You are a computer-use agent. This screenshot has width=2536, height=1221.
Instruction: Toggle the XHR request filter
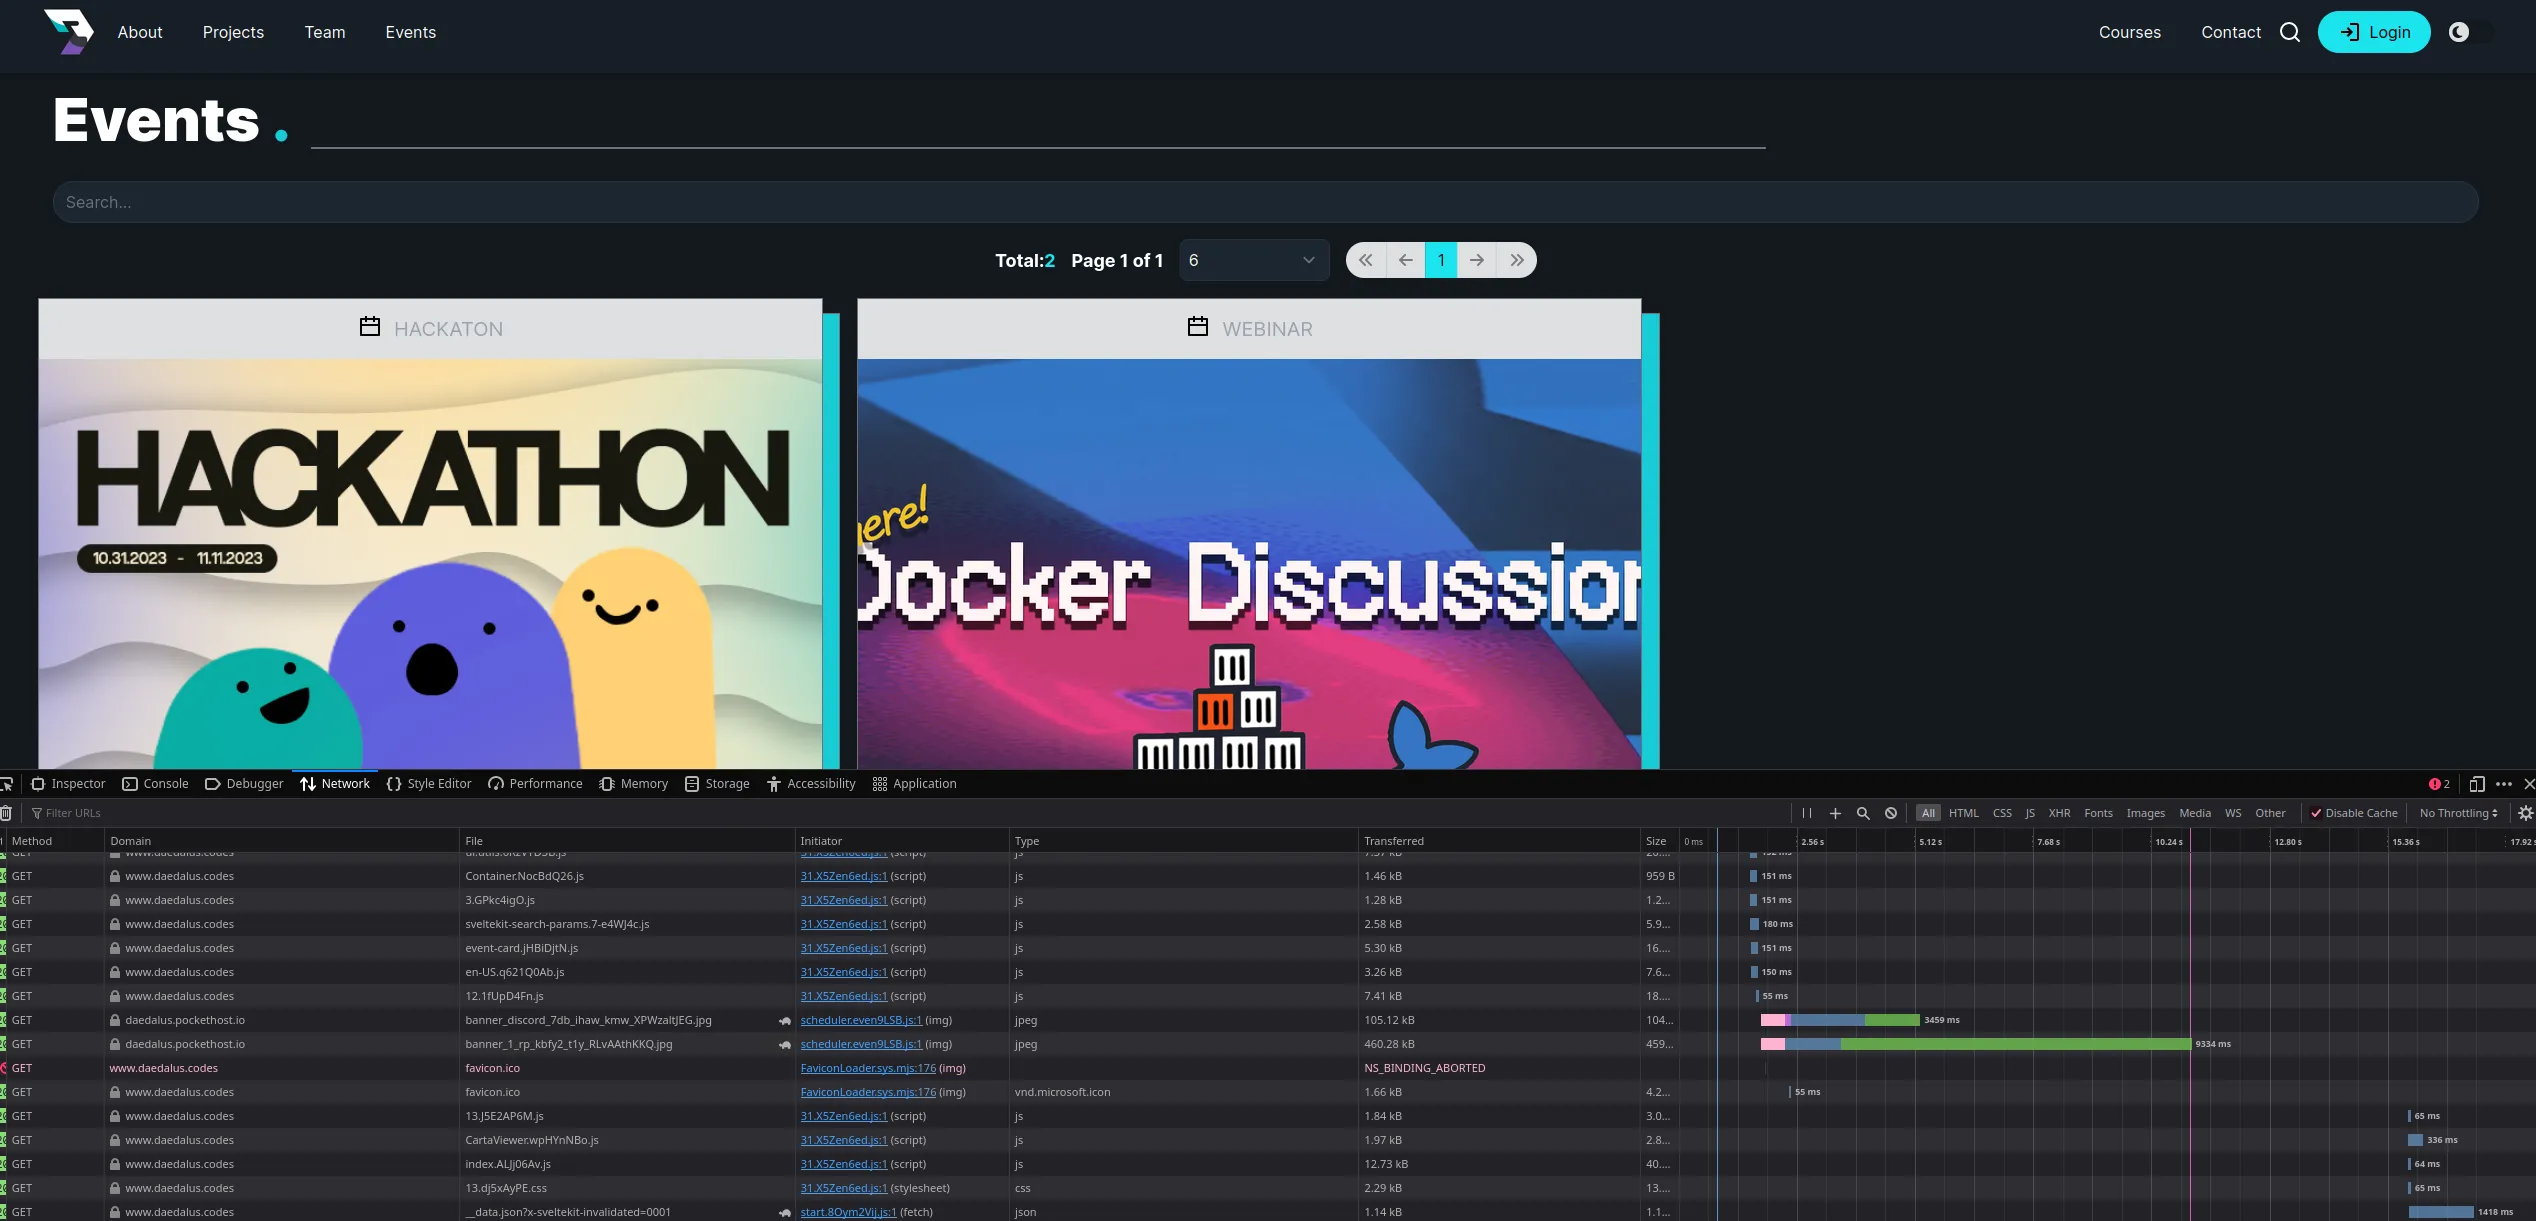(x=2059, y=813)
